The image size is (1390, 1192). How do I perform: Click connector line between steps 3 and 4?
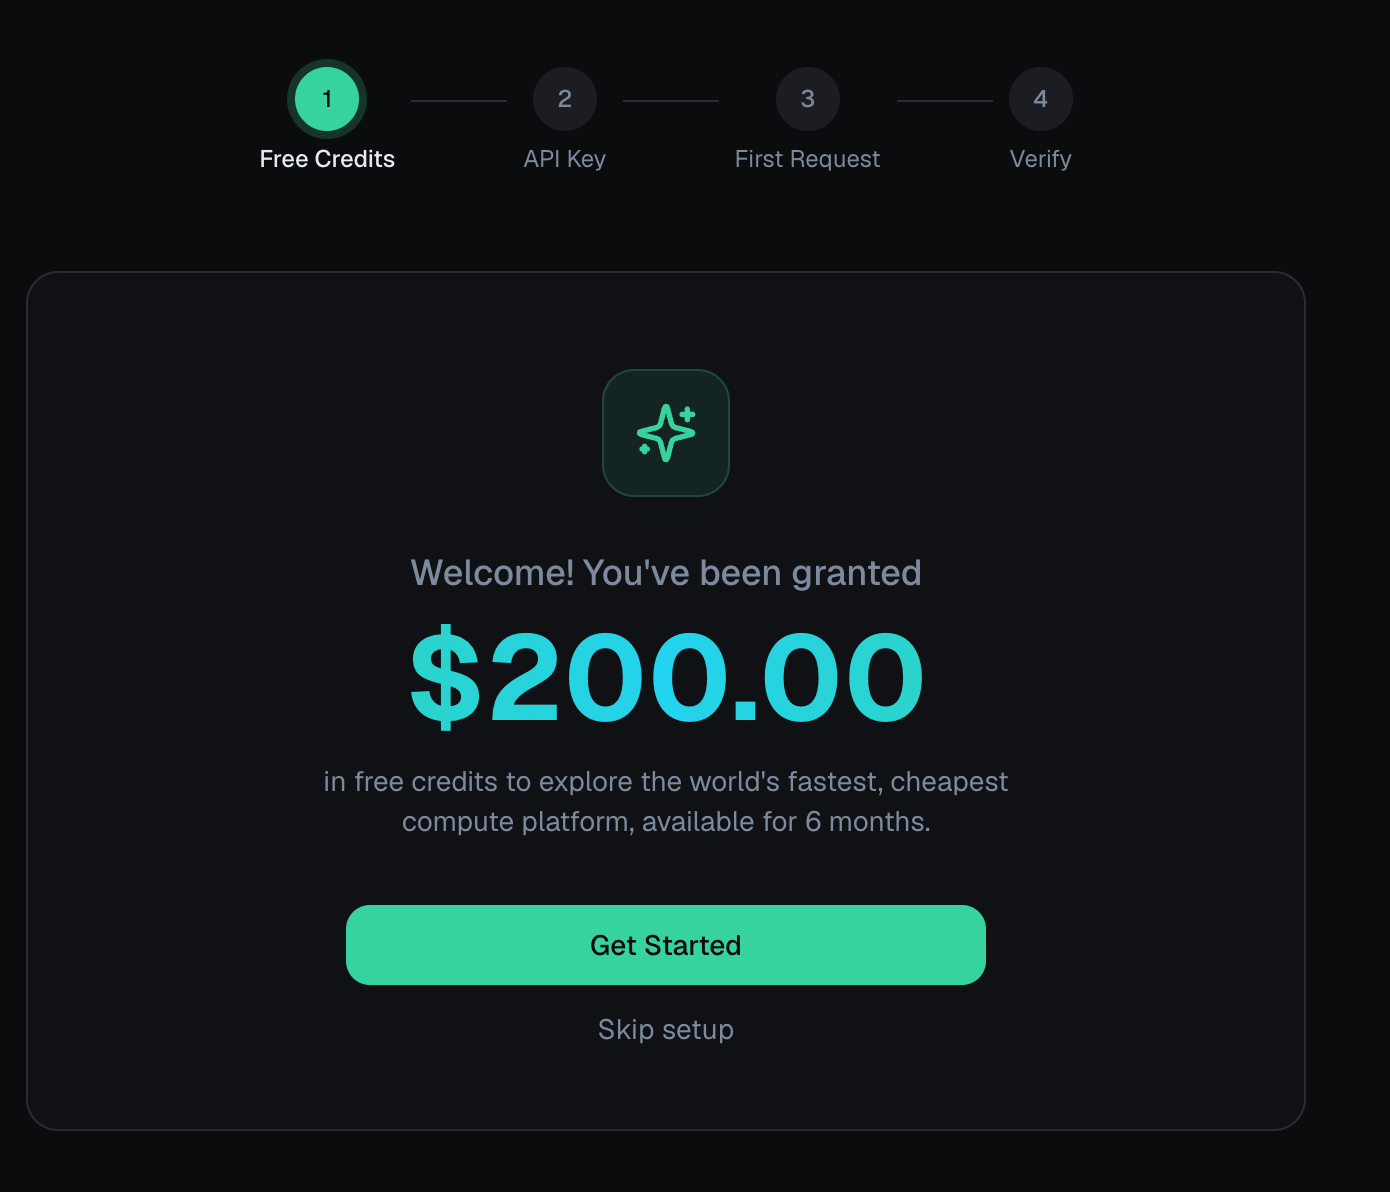pyautogui.click(x=945, y=101)
